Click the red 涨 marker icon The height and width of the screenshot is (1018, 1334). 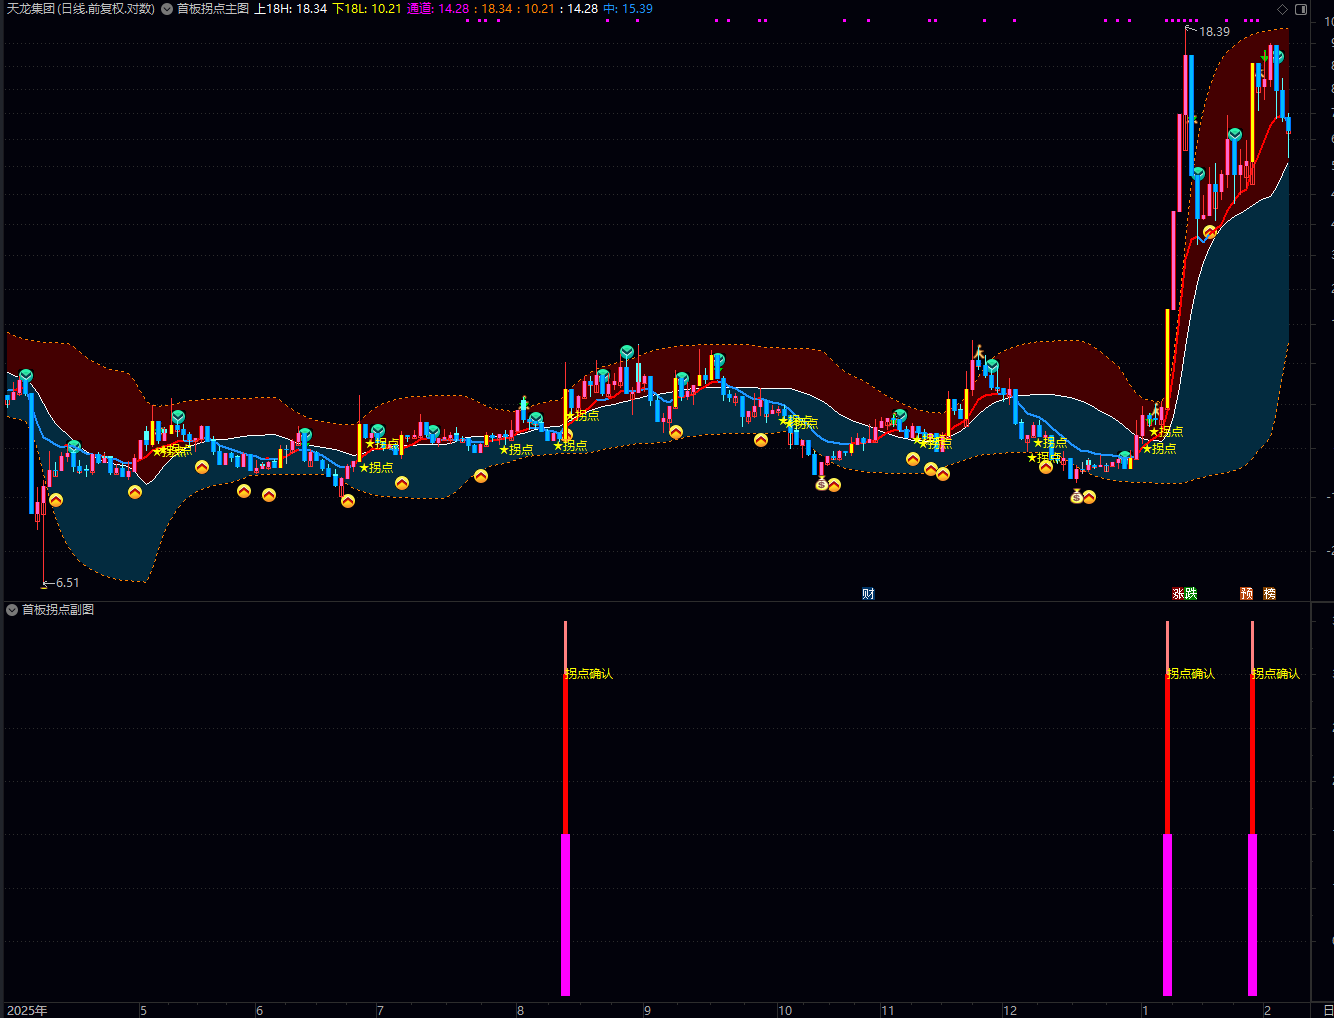coord(1178,594)
